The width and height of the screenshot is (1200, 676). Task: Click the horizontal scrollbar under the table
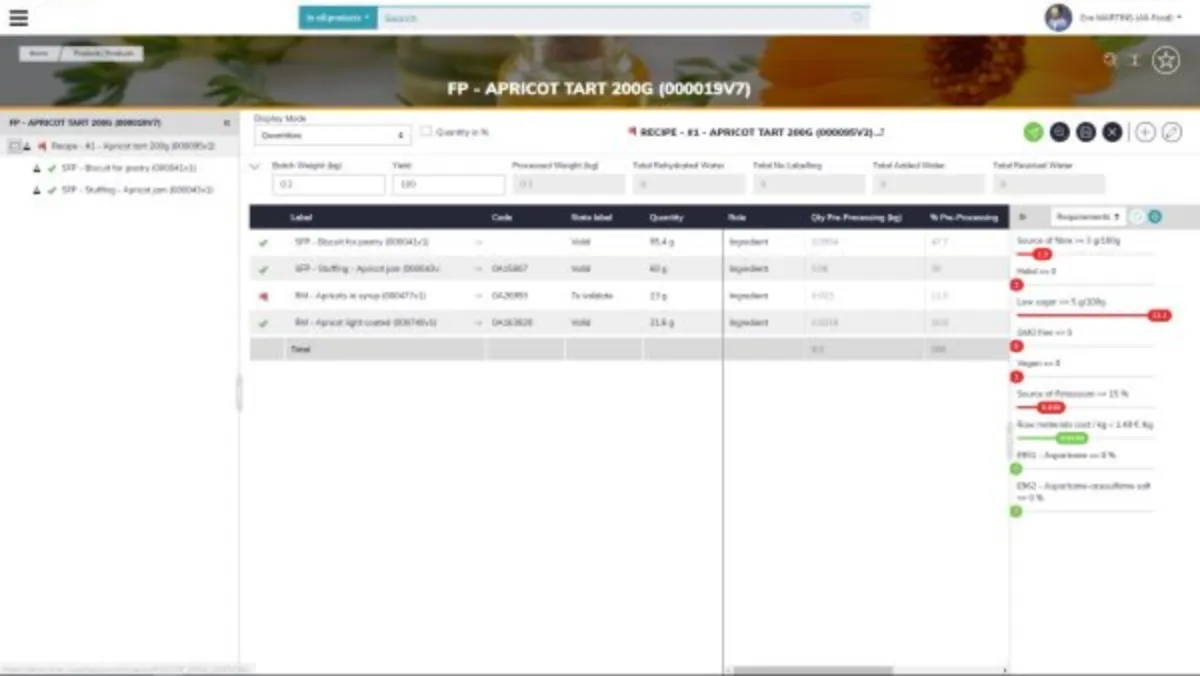812,671
